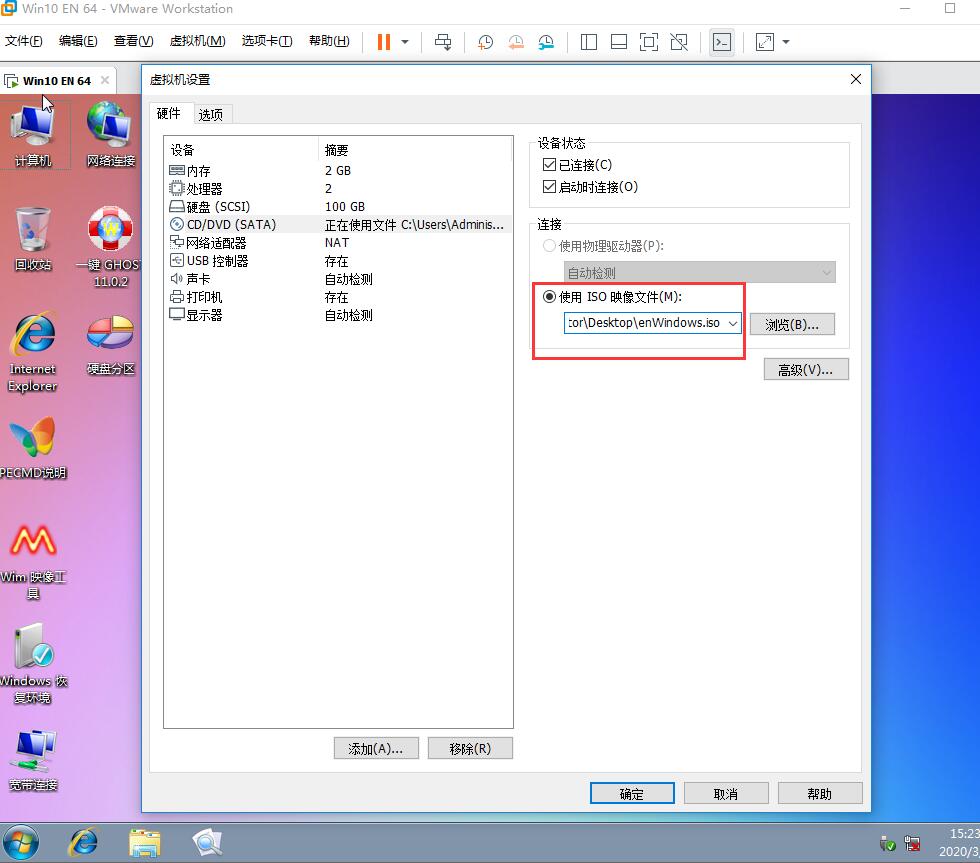980x863 pixels.
Task: Toggle the library sidebar view icon
Action: 589,42
